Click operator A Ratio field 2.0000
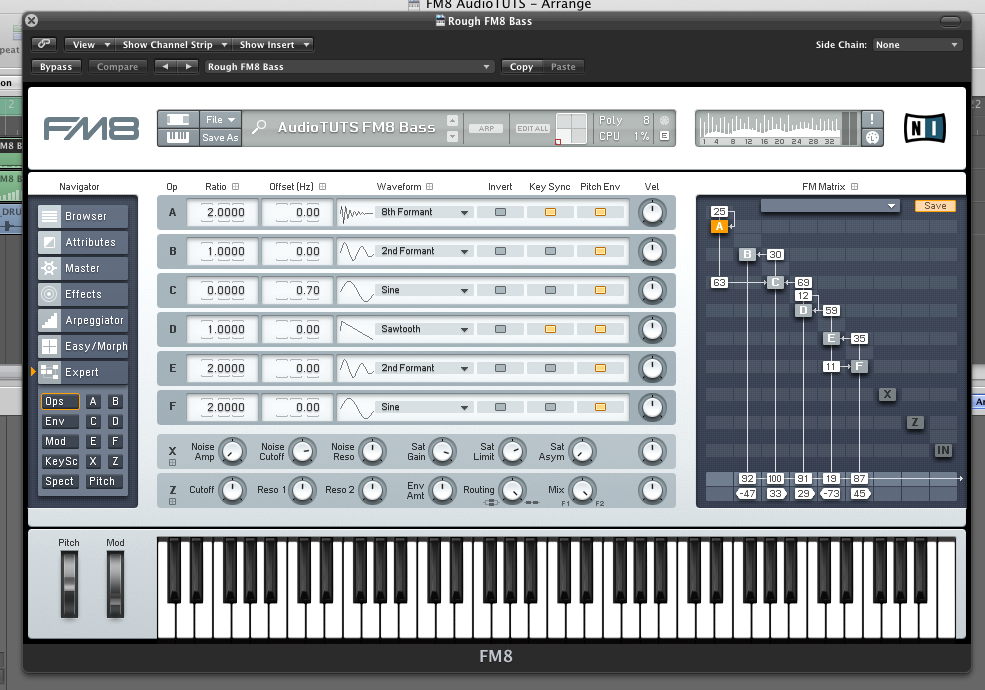 coord(222,212)
